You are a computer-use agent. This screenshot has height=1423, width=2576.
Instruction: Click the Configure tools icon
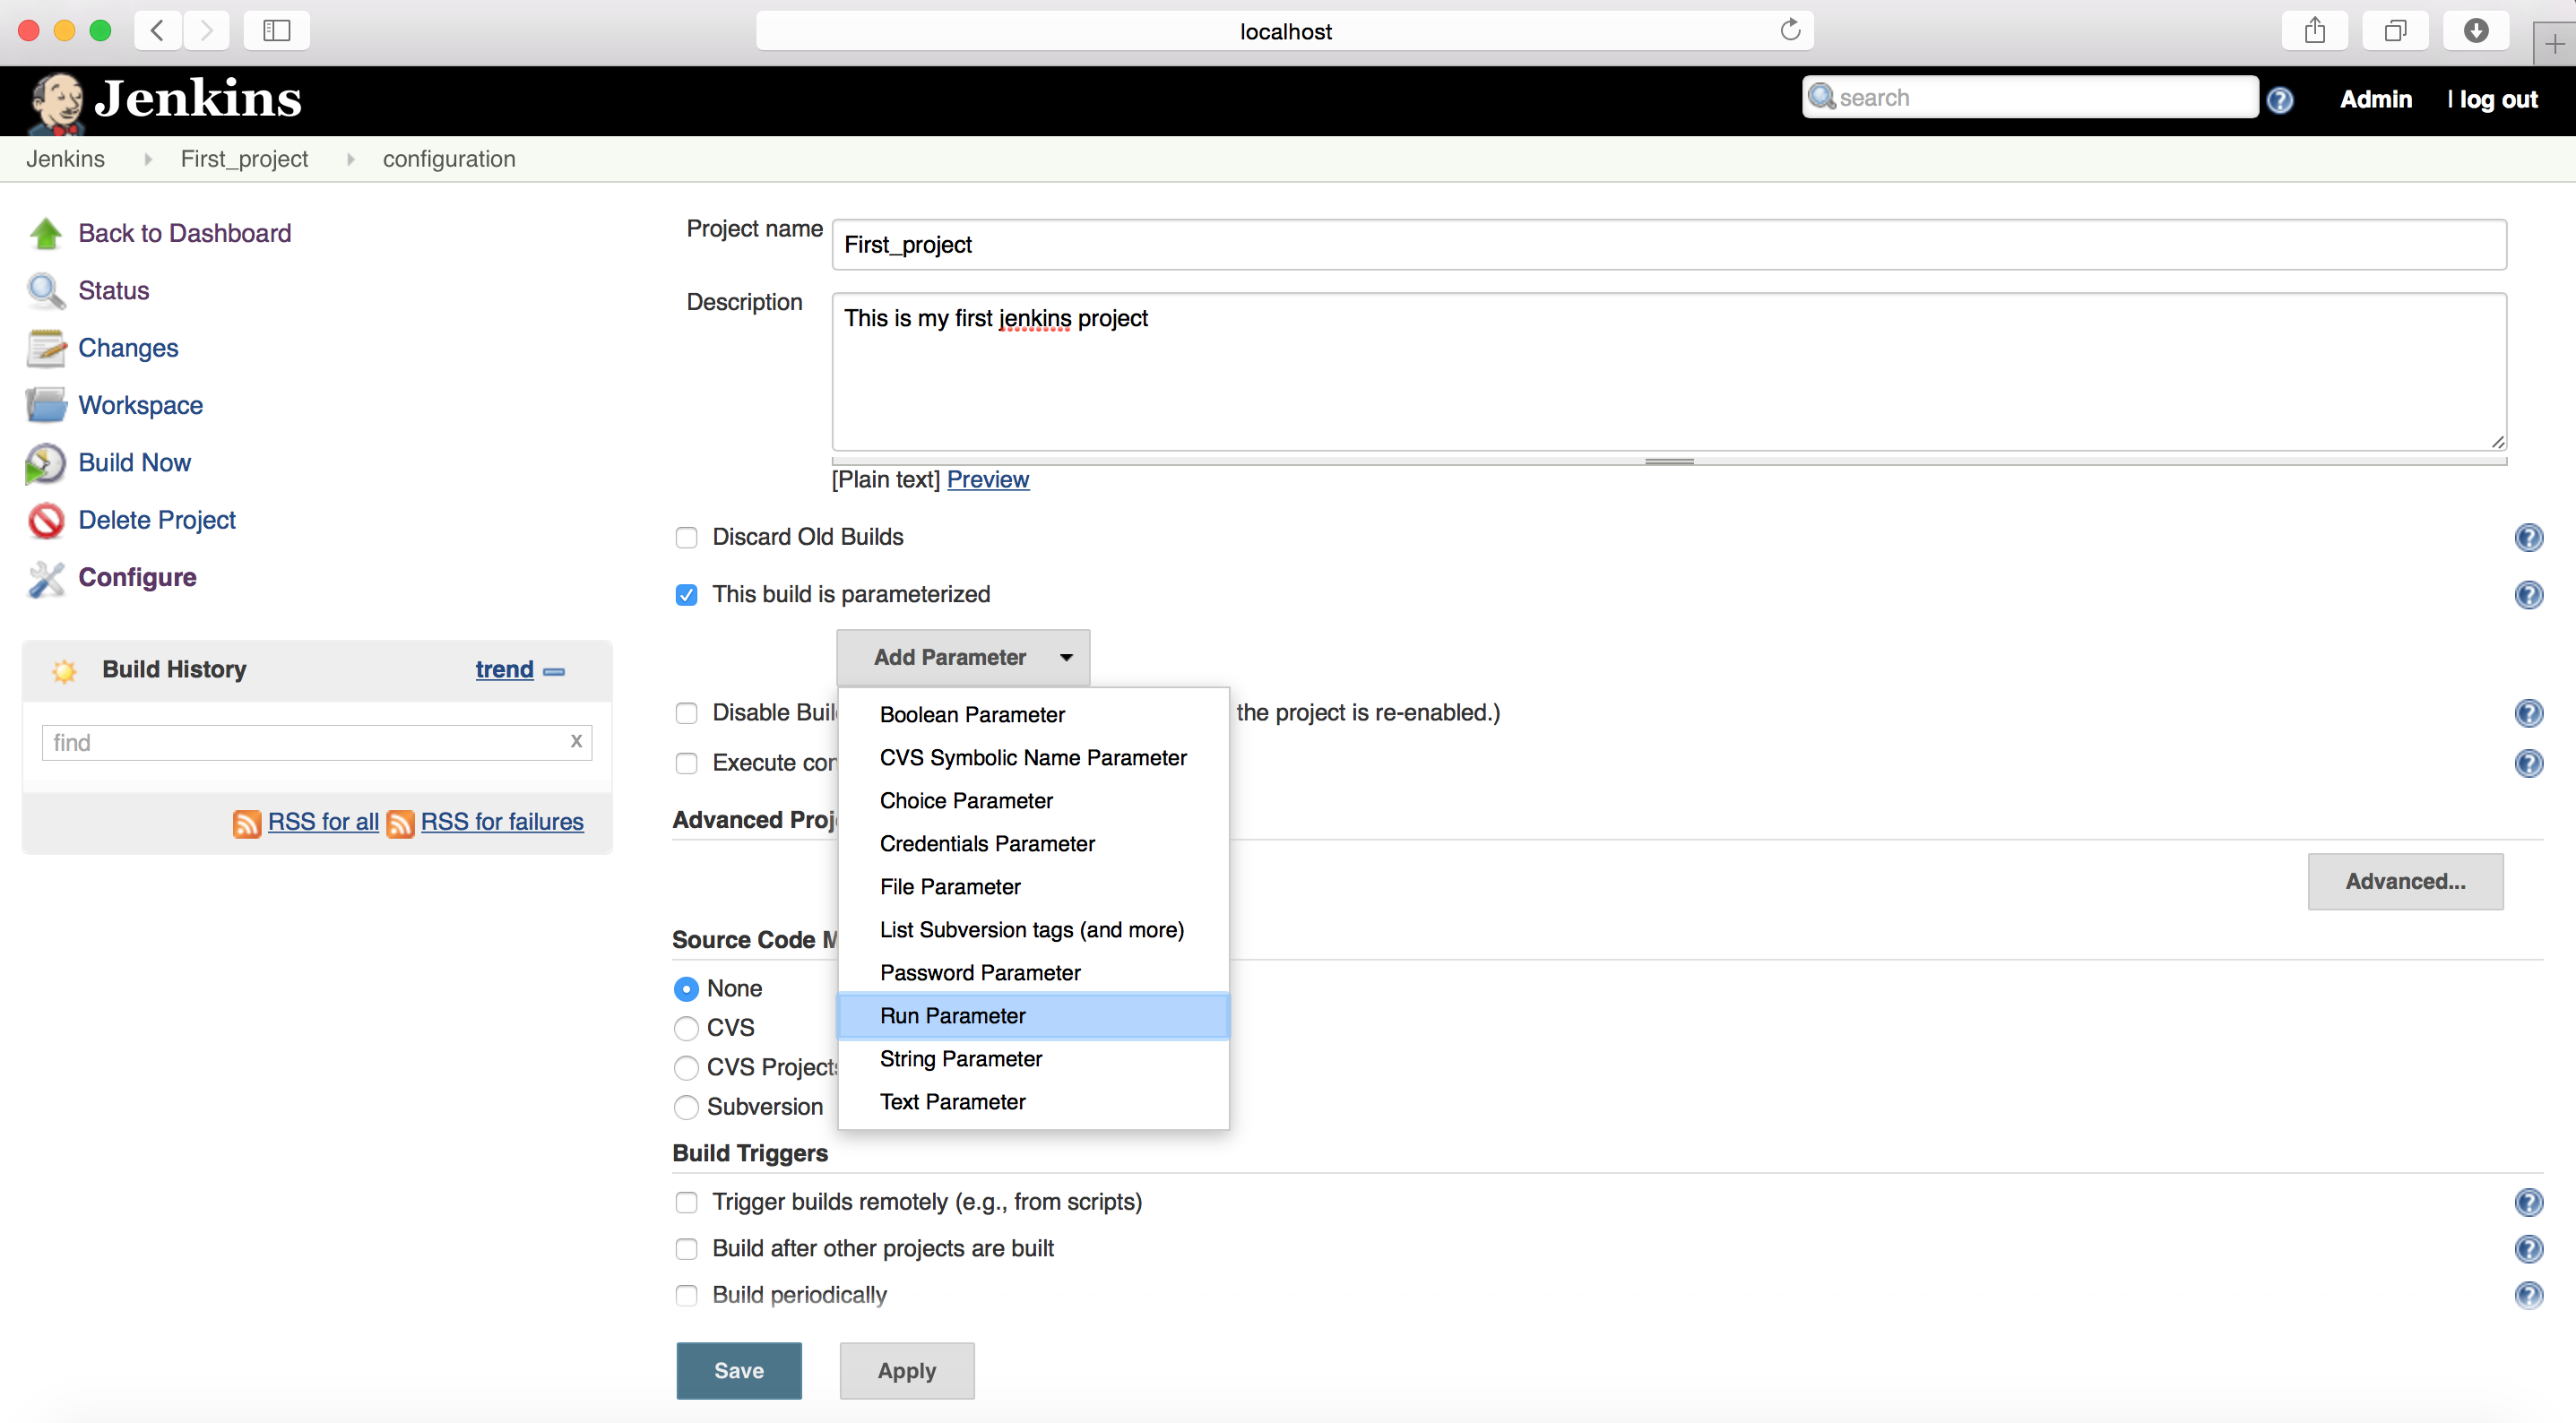click(46, 578)
